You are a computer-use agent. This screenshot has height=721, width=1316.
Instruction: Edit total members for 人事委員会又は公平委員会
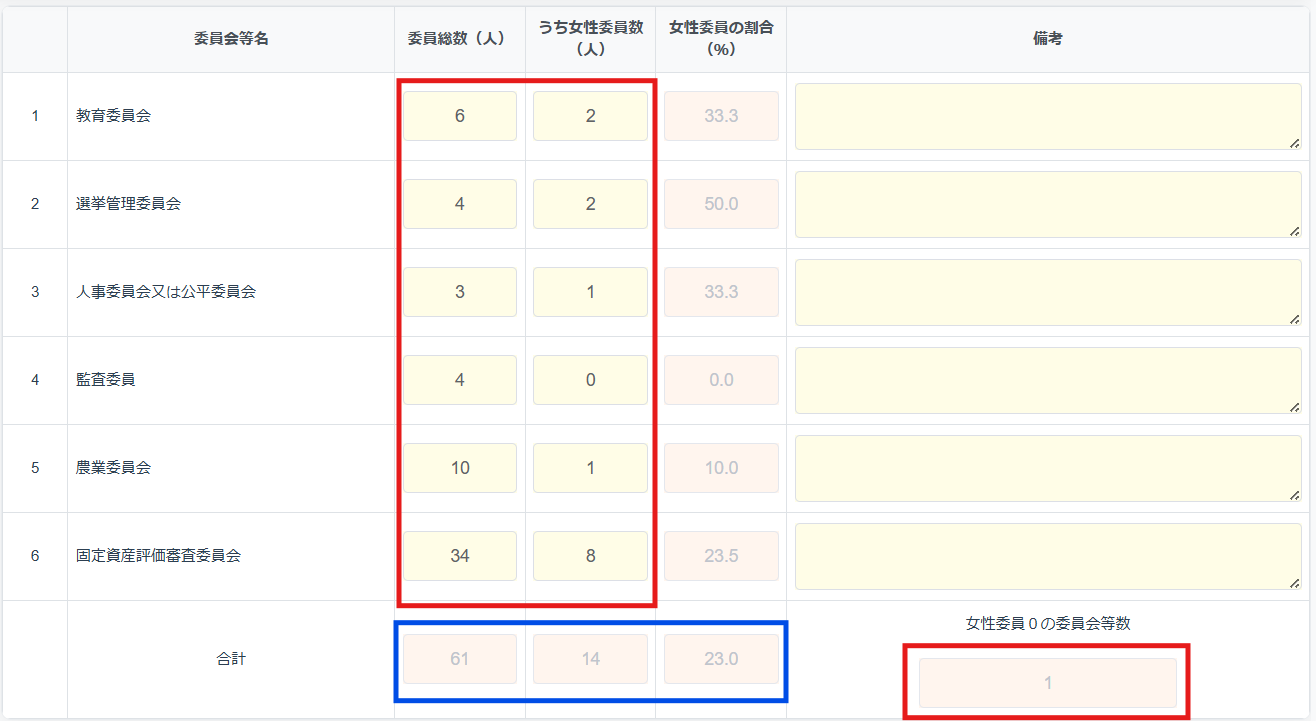tap(460, 292)
